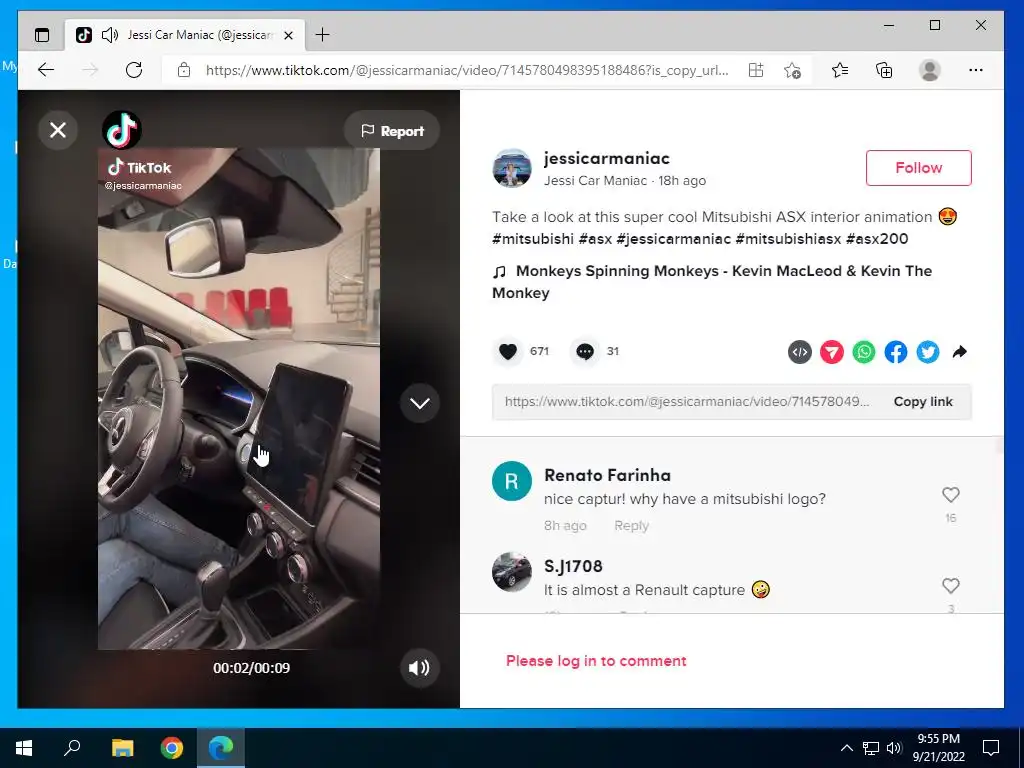
Task: Mute the video sound
Action: [x=419, y=667]
